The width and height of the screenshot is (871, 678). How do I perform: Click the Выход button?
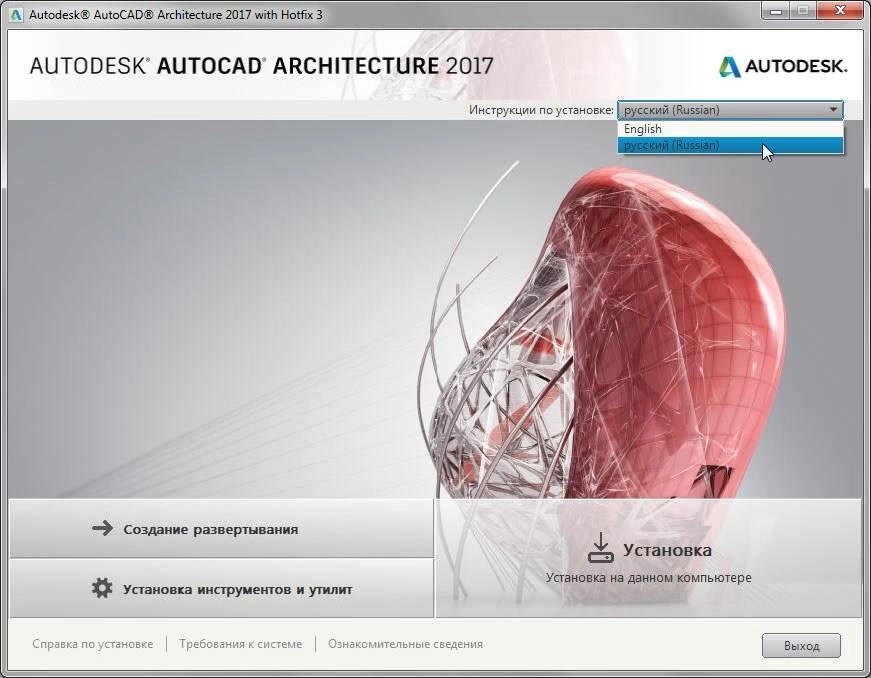[x=801, y=646]
